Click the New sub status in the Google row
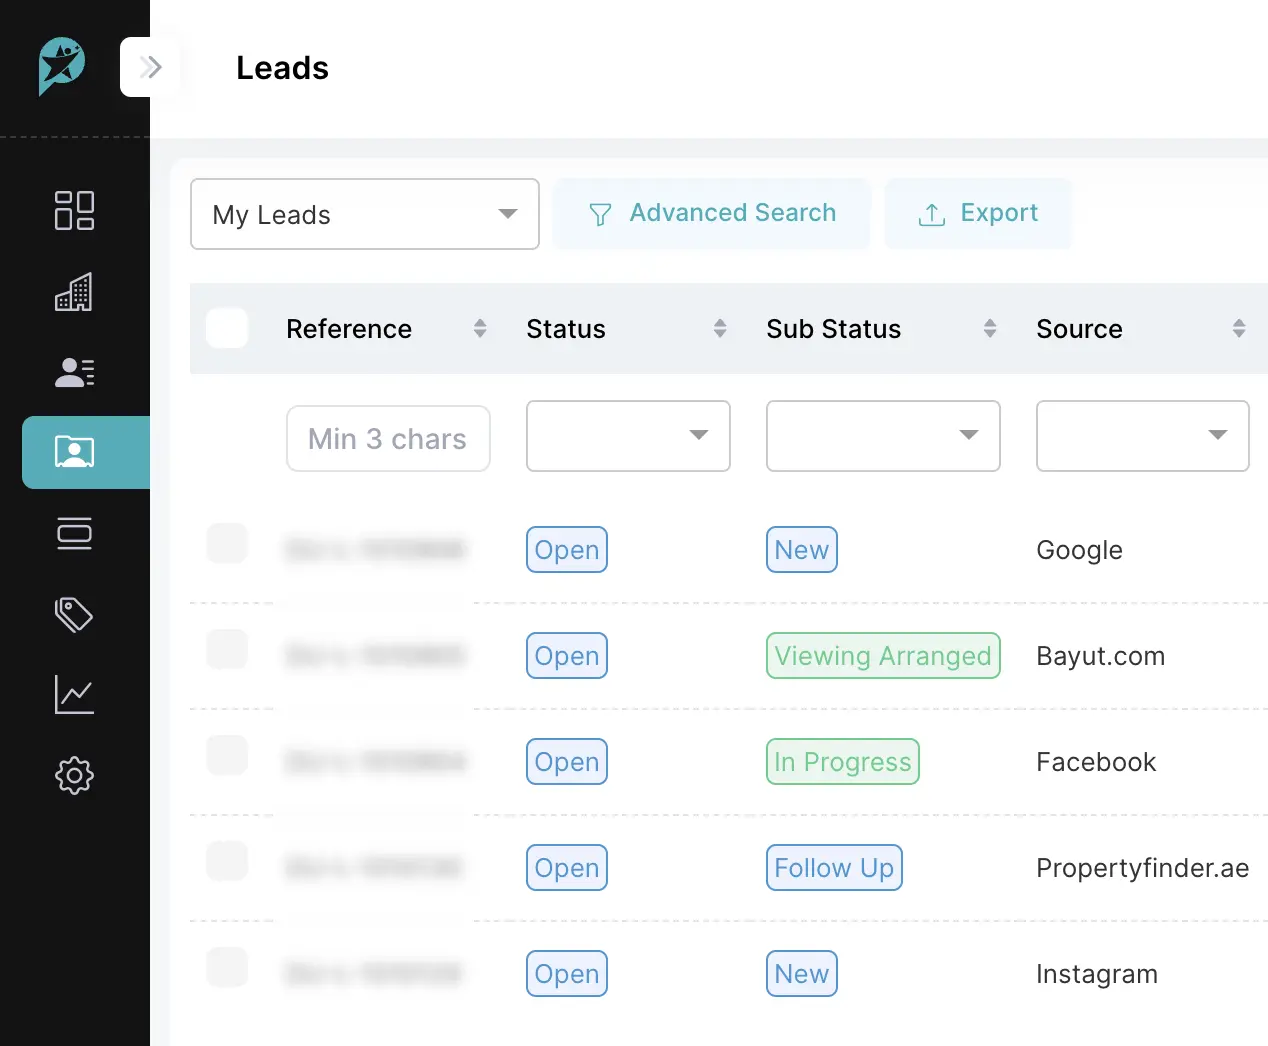This screenshot has width=1268, height=1046. pyautogui.click(x=802, y=550)
